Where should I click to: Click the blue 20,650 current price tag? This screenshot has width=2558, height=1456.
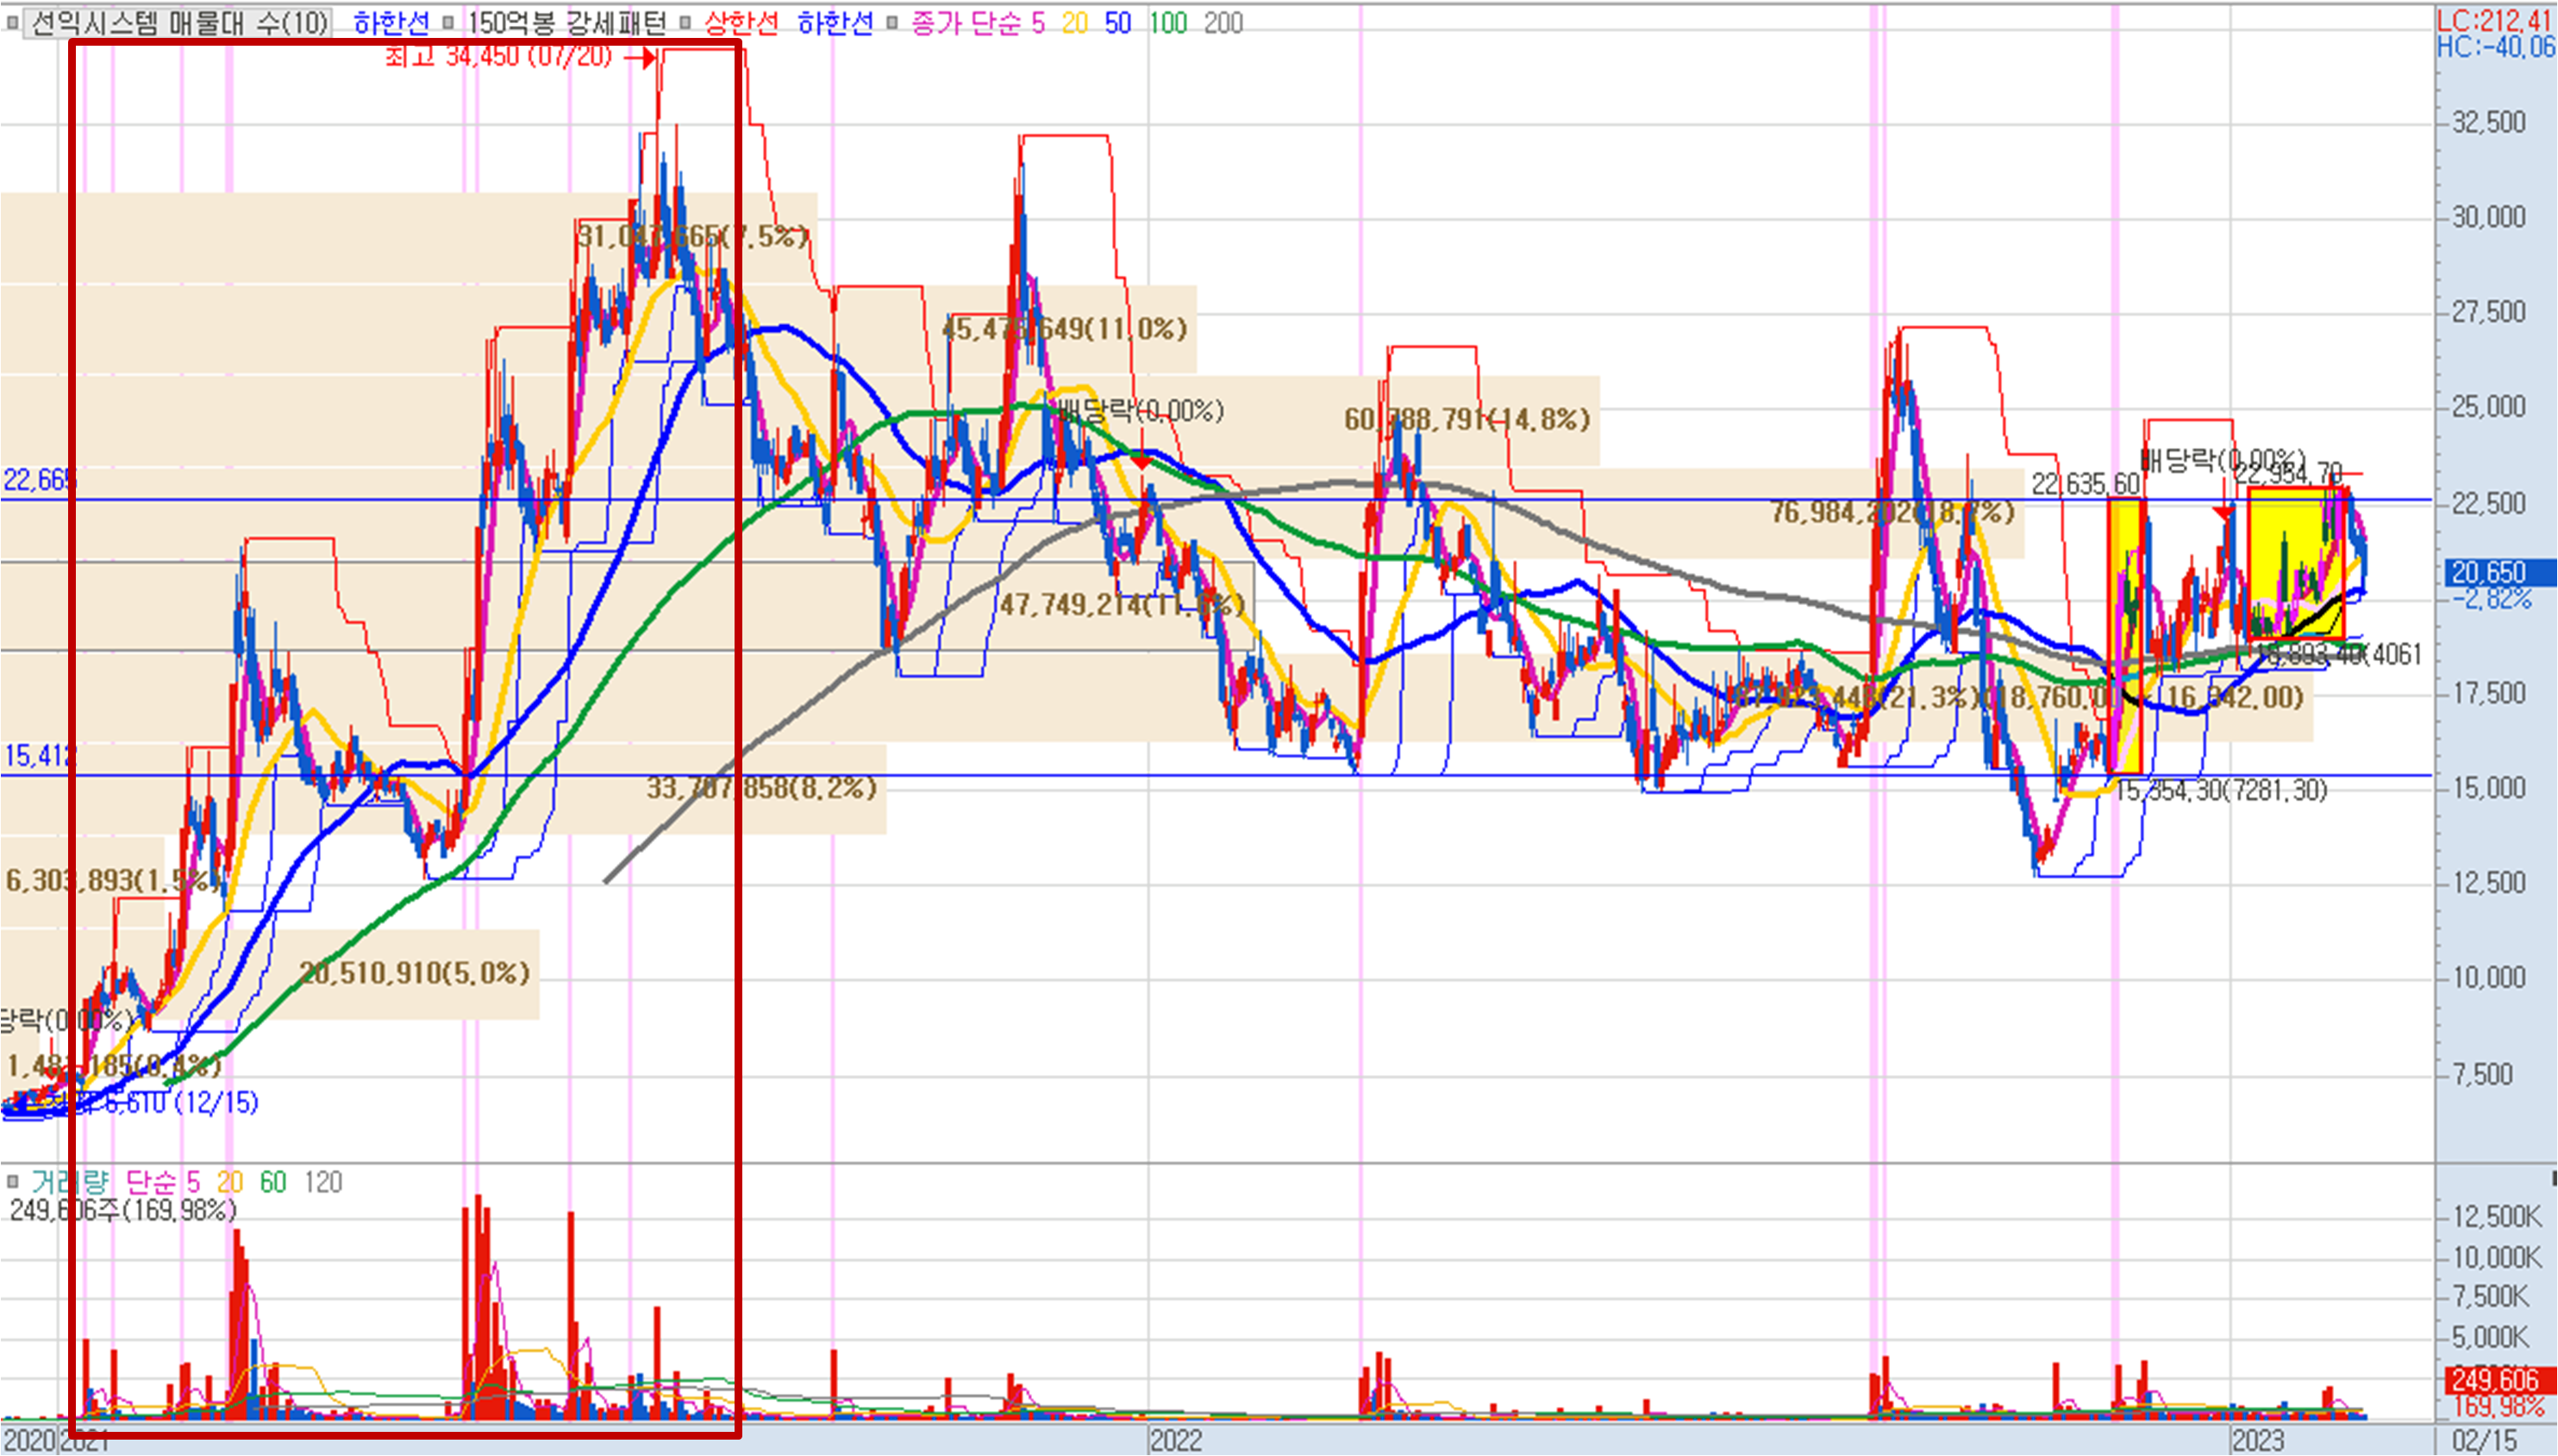pos(2488,572)
